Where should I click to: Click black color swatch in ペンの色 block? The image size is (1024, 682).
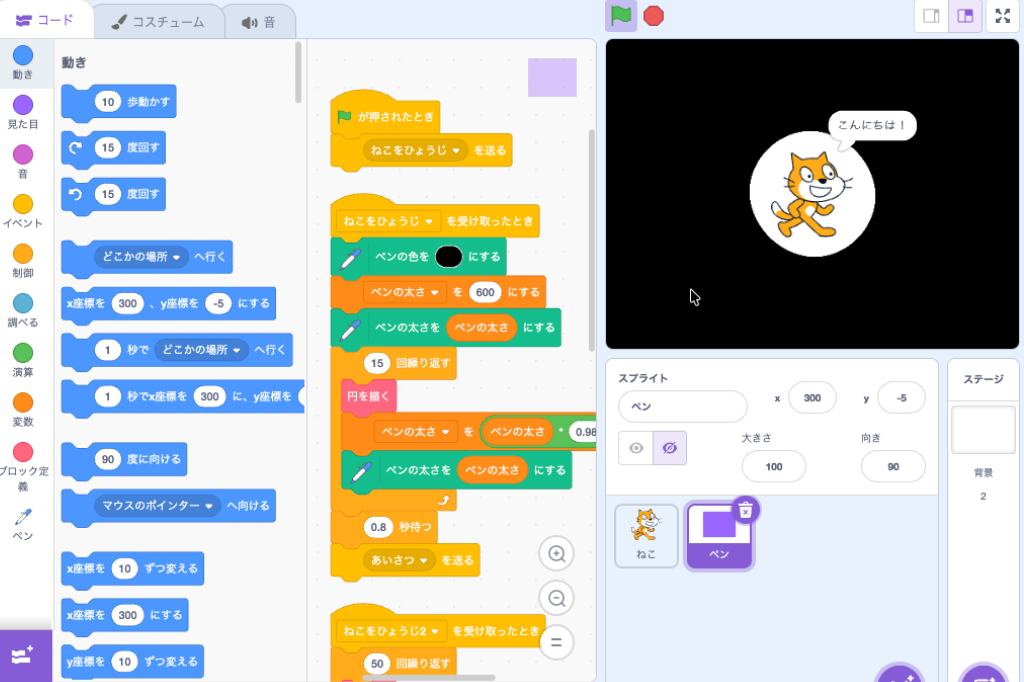(449, 257)
